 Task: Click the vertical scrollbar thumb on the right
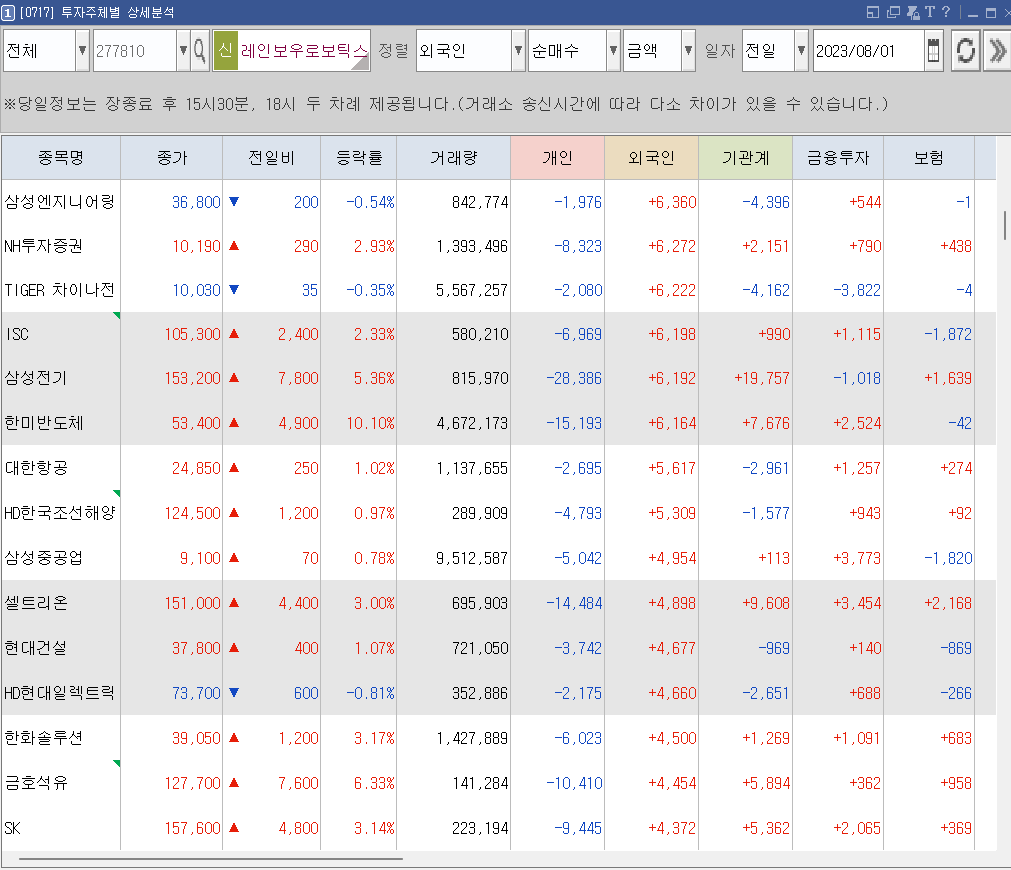(x=1005, y=225)
